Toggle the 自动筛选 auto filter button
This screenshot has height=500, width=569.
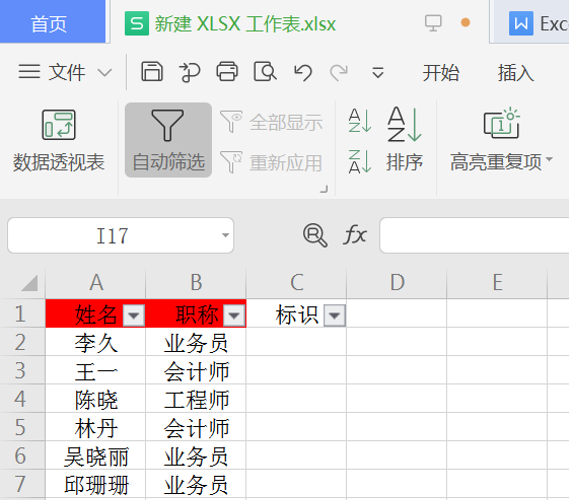pos(168,140)
